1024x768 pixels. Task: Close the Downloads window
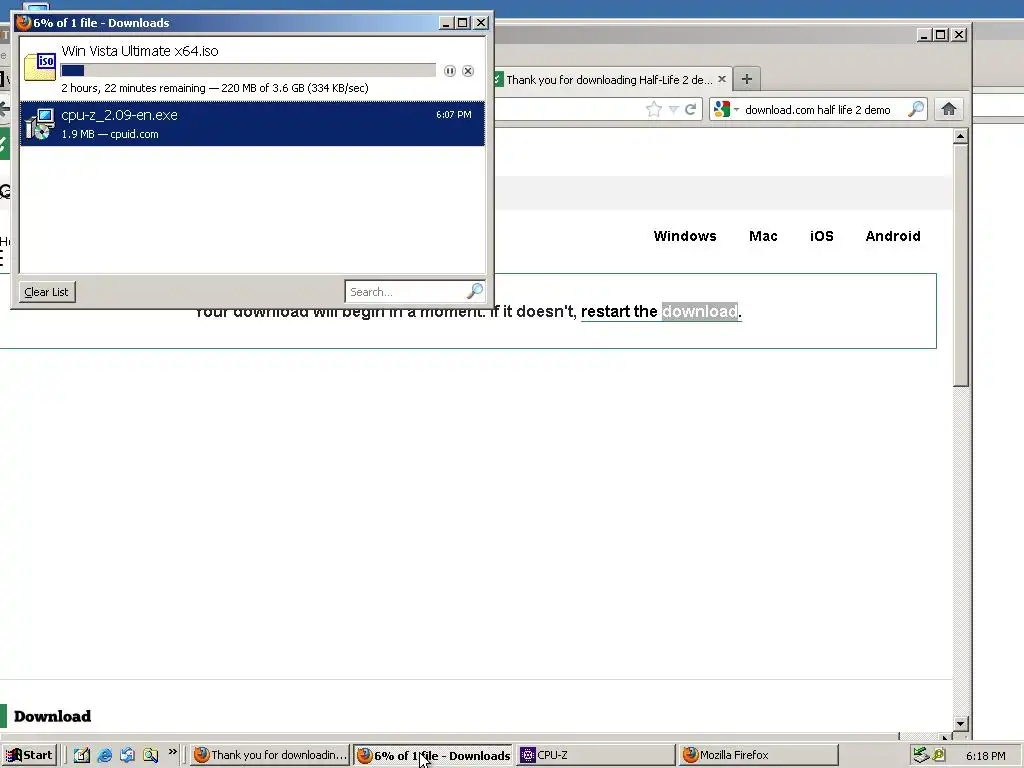click(481, 23)
